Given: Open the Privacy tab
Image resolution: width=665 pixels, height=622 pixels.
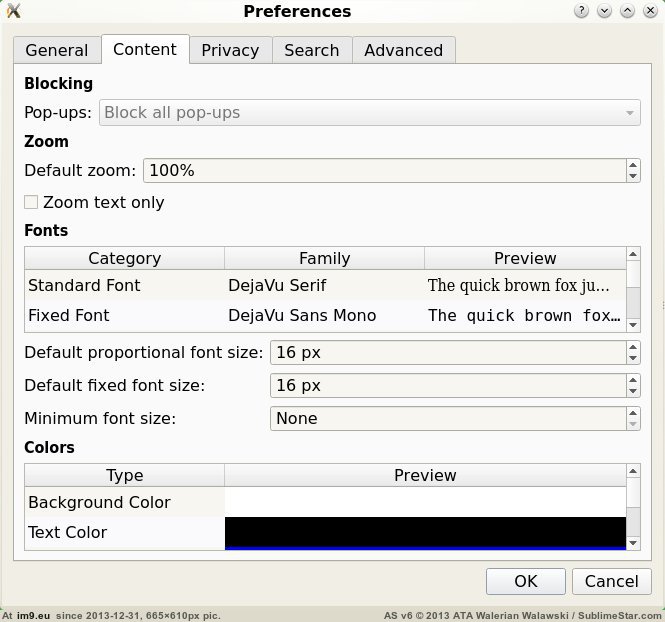Looking at the screenshot, I should point(230,50).
